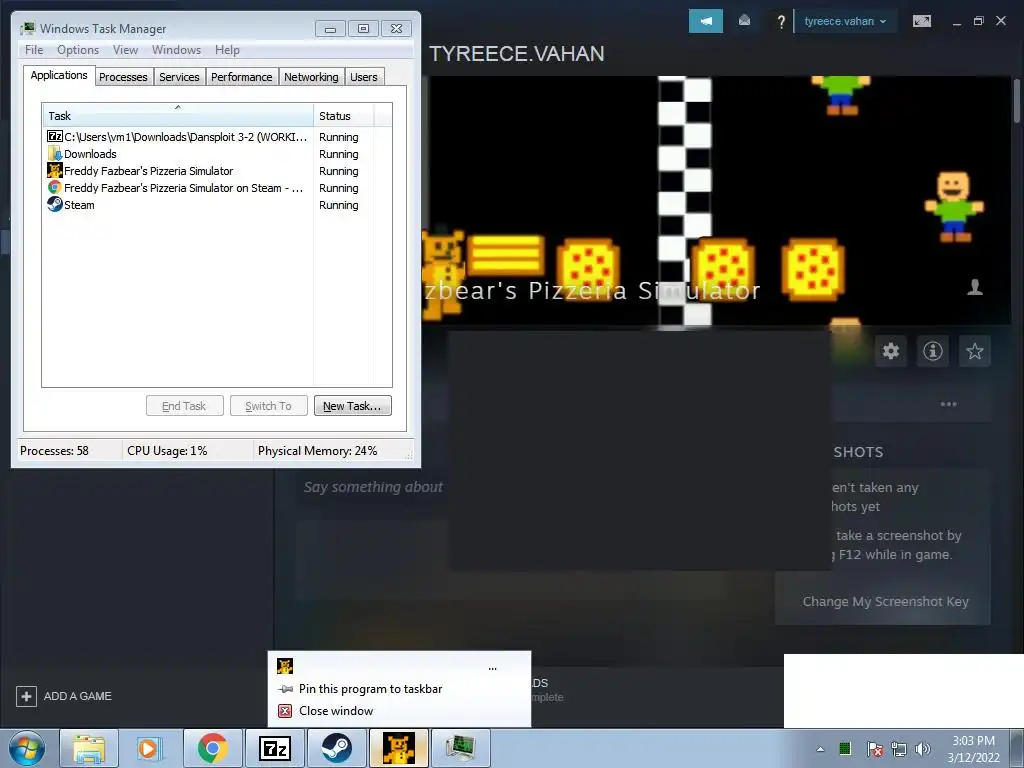Choose Close window in jump list
Image resolution: width=1024 pixels, height=768 pixels.
[336, 711]
